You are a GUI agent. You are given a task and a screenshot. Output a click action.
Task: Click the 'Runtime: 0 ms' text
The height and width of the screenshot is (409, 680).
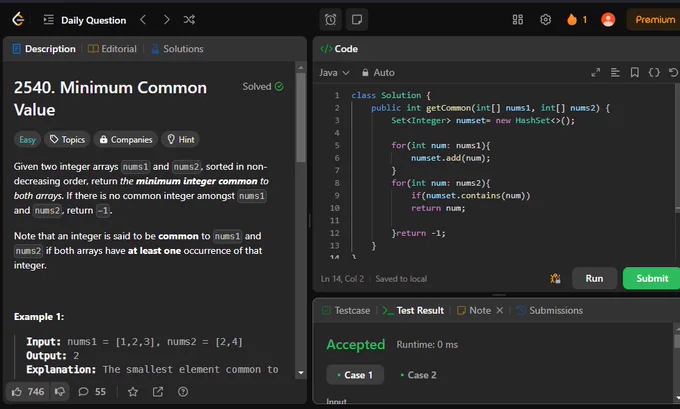pos(427,345)
